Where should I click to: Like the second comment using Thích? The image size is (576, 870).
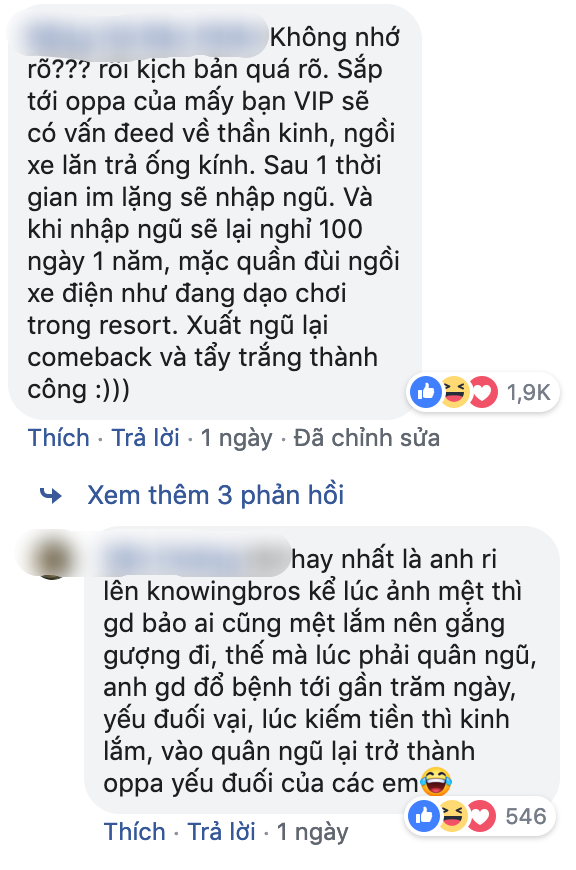(135, 832)
